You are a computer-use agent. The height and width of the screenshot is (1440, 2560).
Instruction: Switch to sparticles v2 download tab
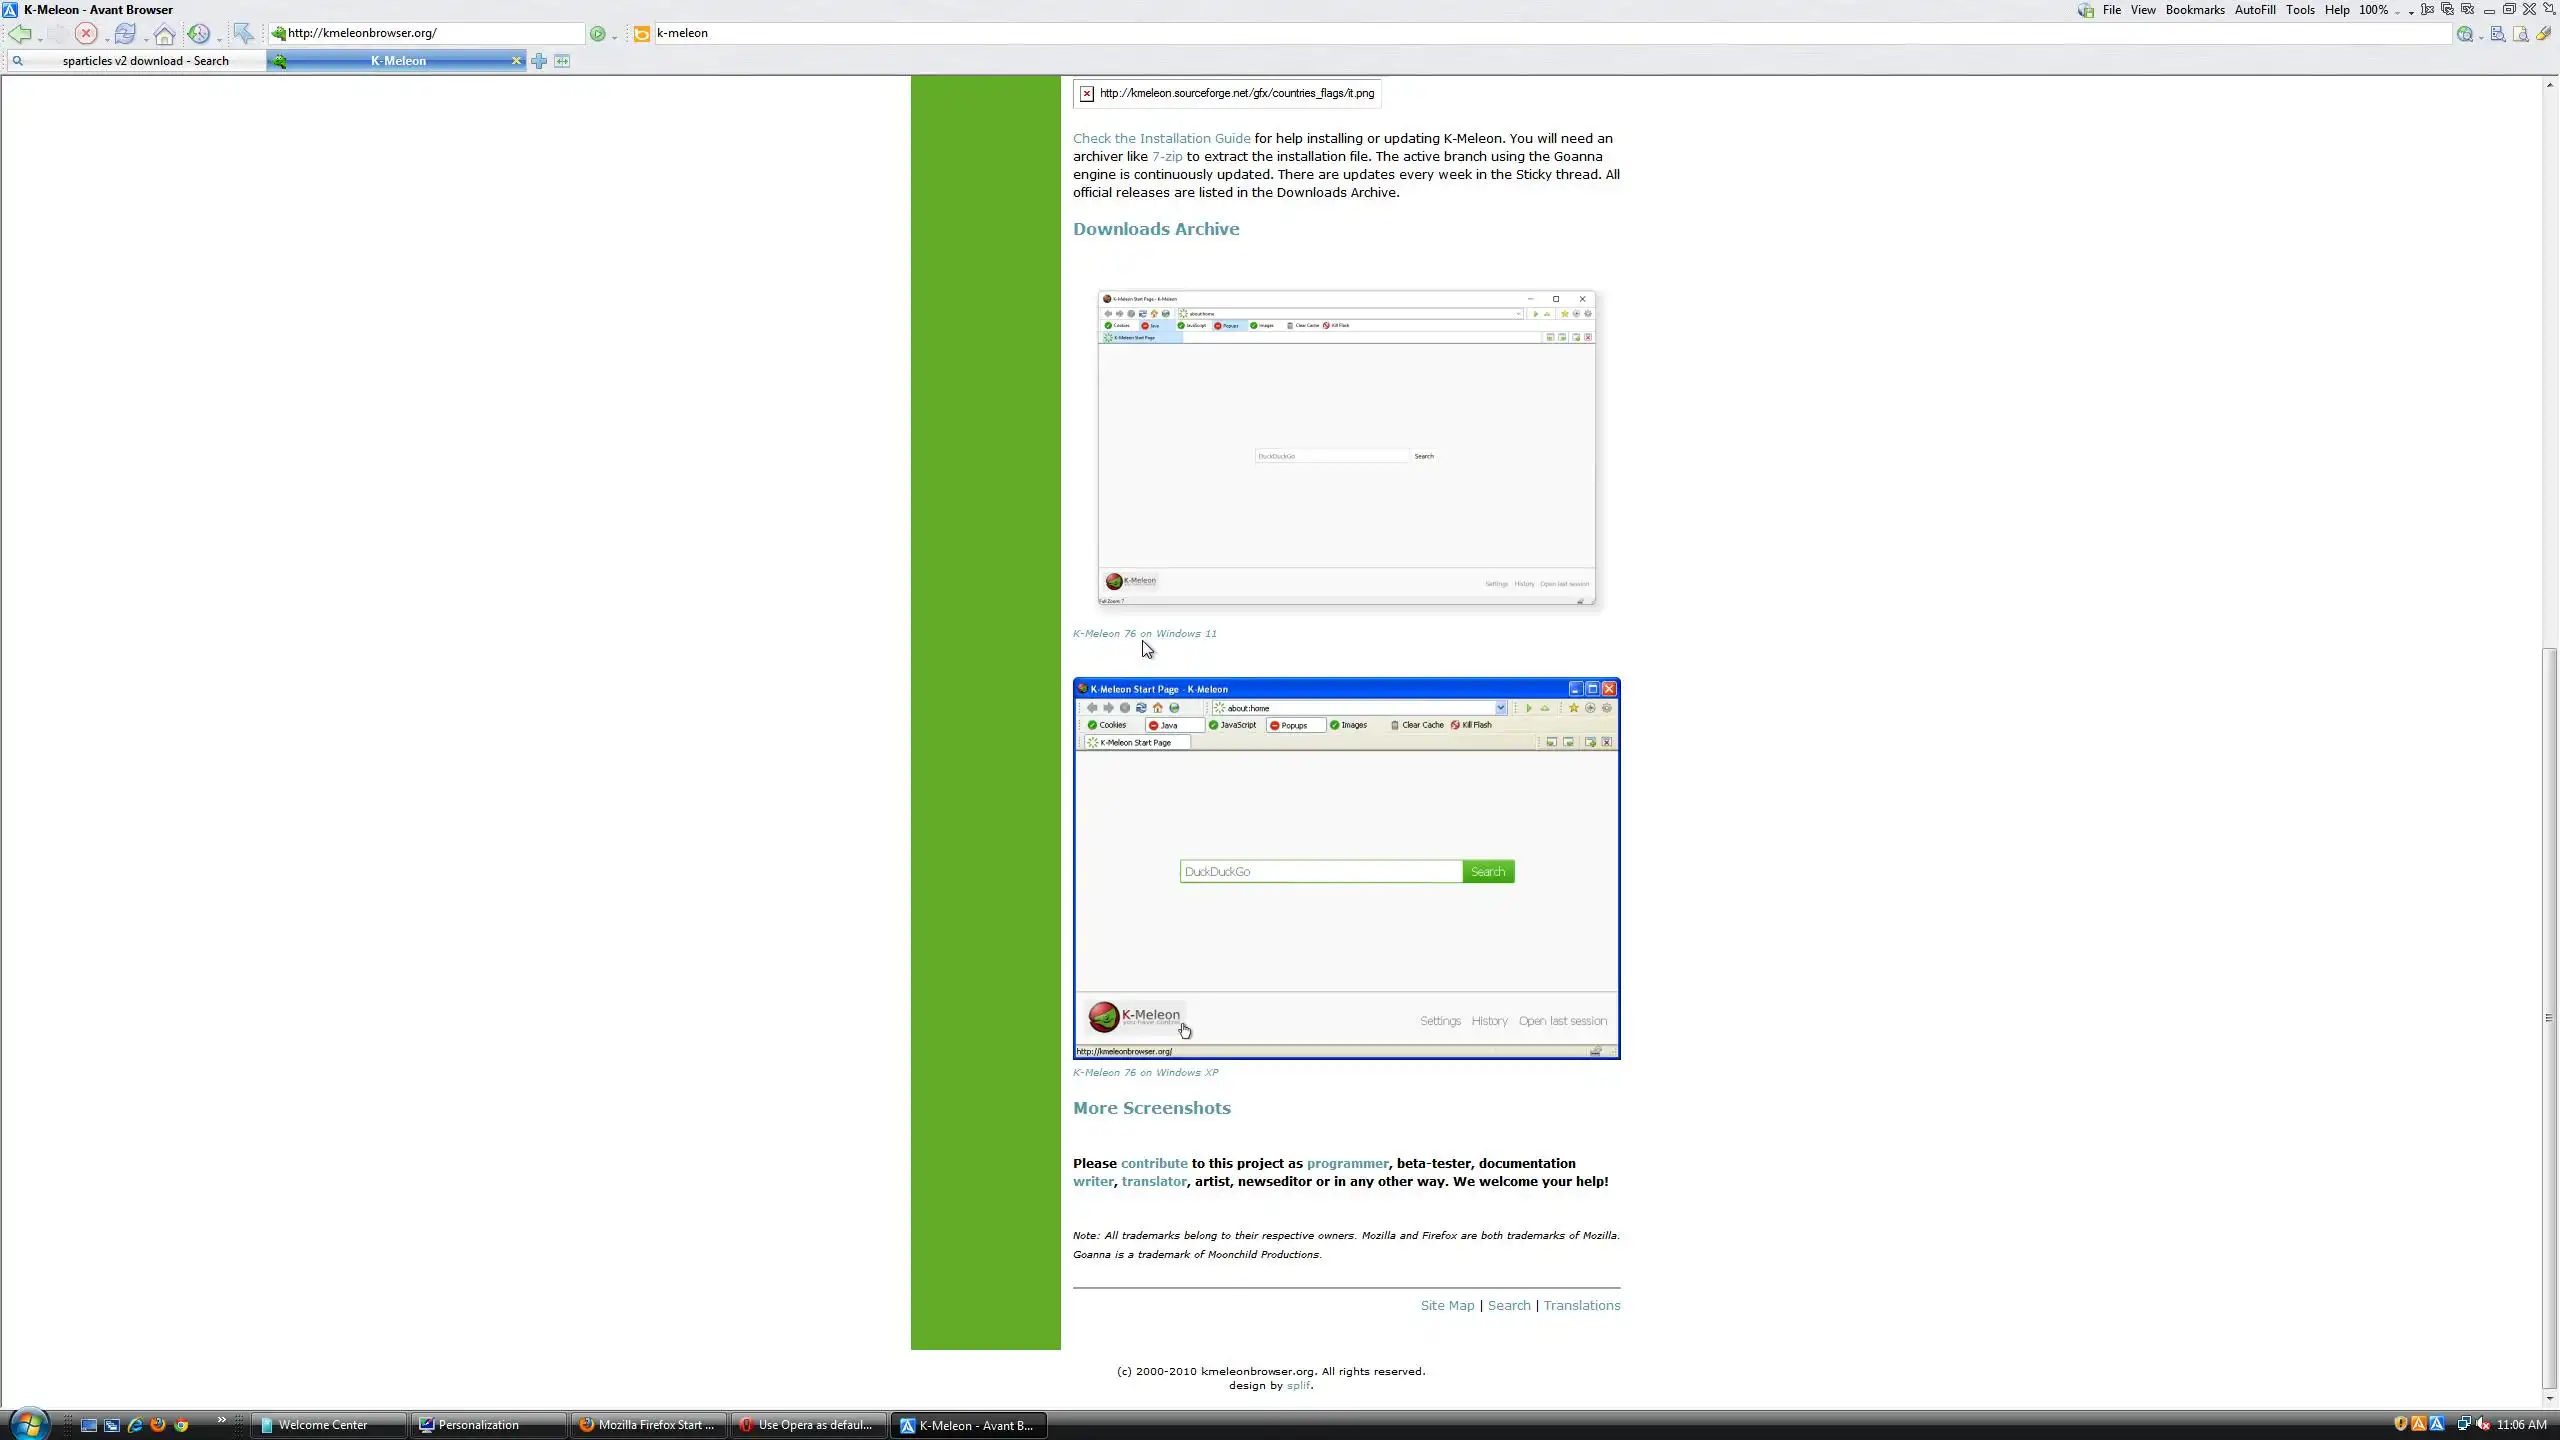click(x=145, y=61)
